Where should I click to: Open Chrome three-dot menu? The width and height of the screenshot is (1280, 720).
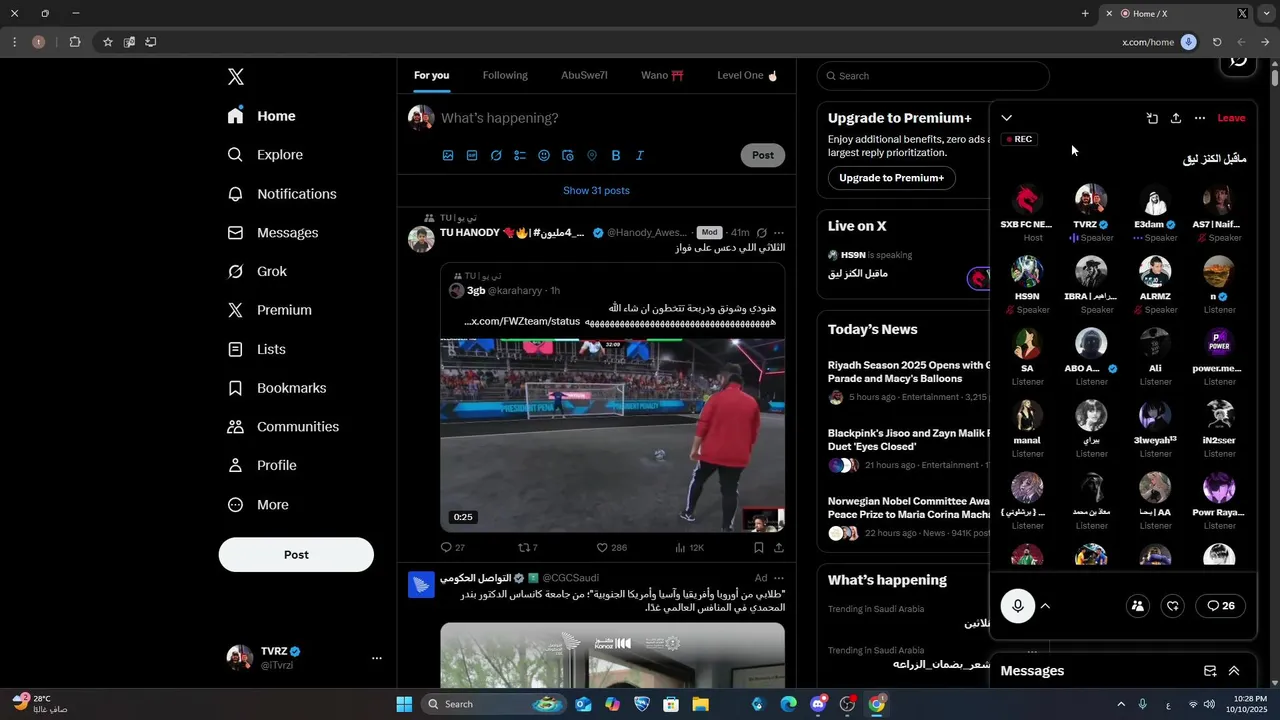[14, 42]
